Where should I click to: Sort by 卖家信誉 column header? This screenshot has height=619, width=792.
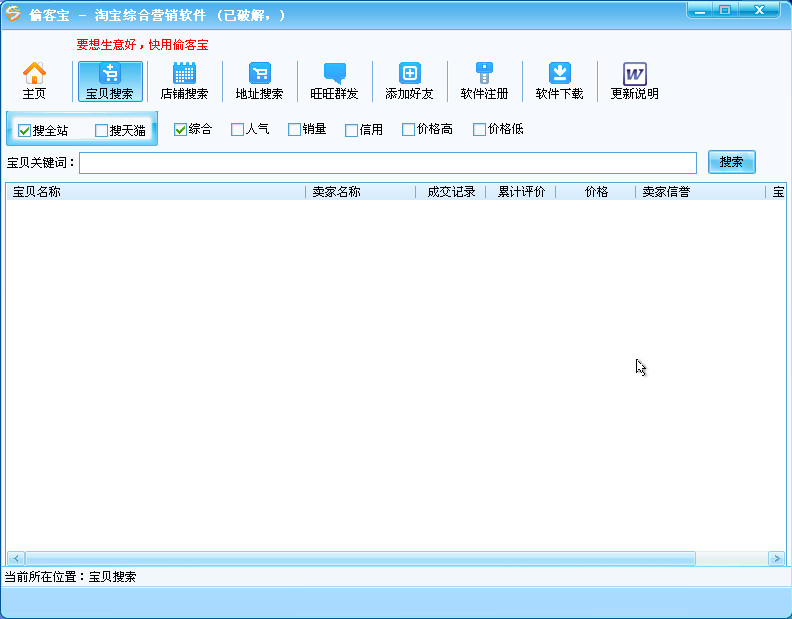coord(701,192)
